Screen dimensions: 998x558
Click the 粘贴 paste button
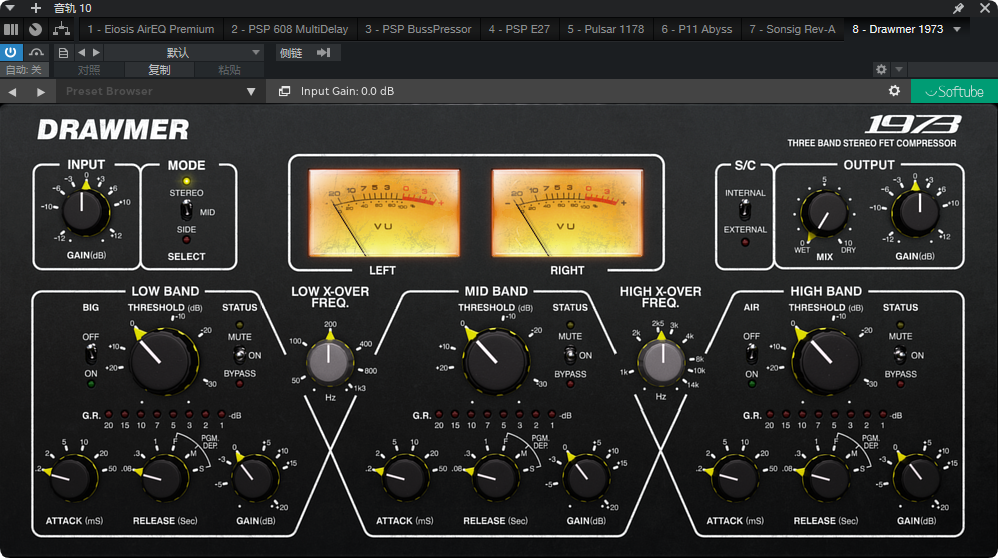(x=229, y=69)
